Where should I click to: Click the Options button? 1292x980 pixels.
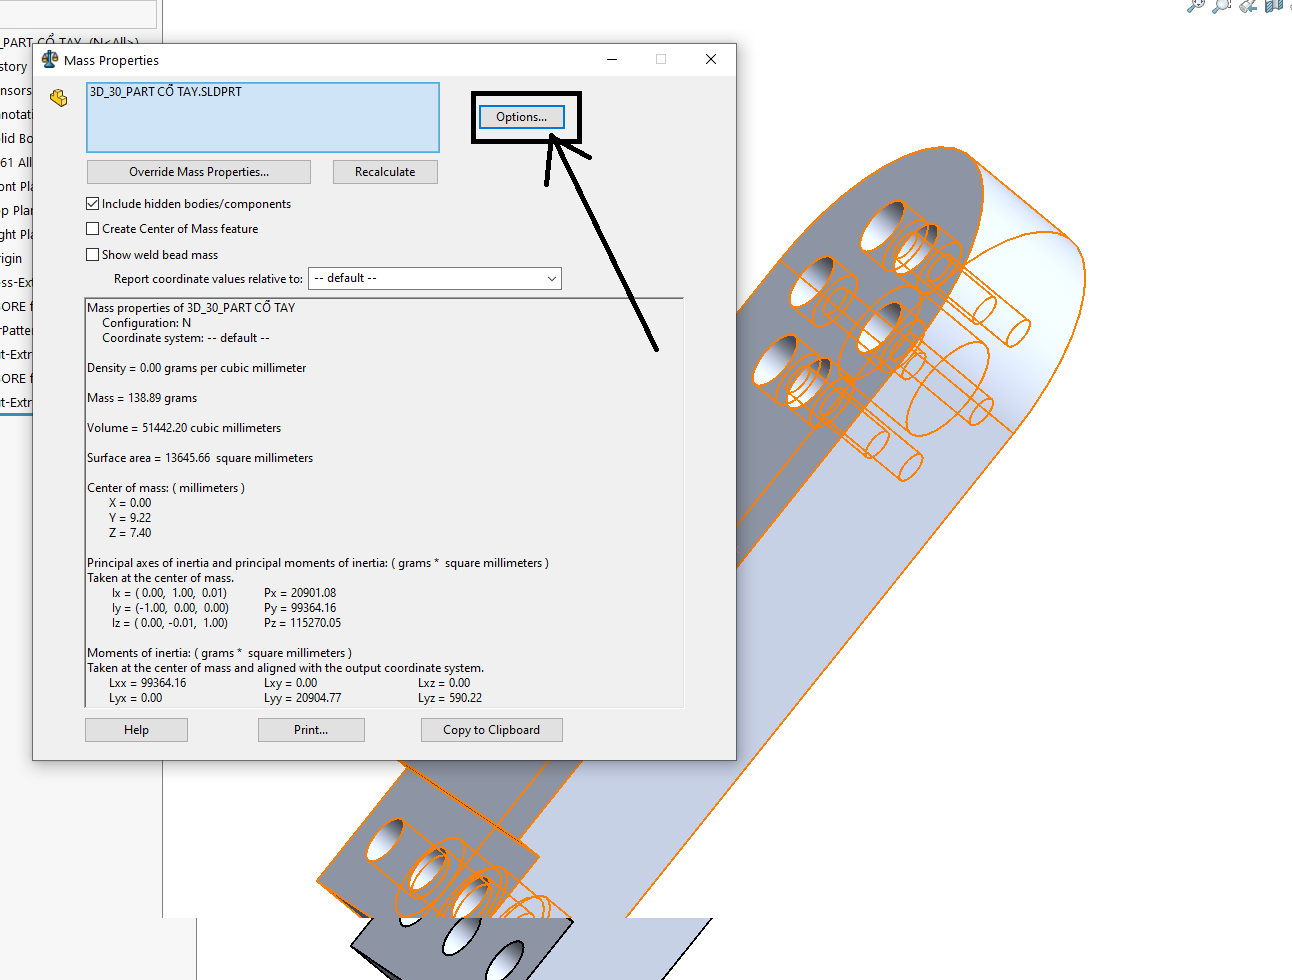pyautogui.click(x=521, y=117)
